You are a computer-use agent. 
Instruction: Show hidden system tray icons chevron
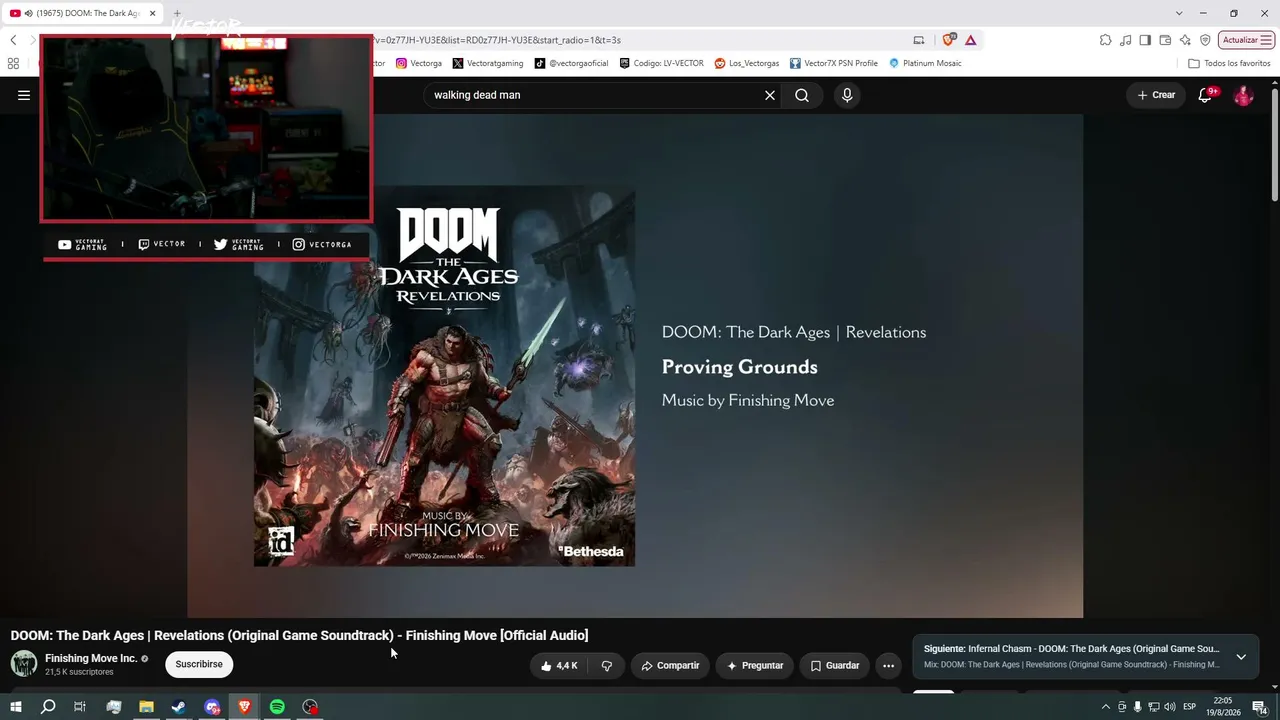(x=1106, y=707)
